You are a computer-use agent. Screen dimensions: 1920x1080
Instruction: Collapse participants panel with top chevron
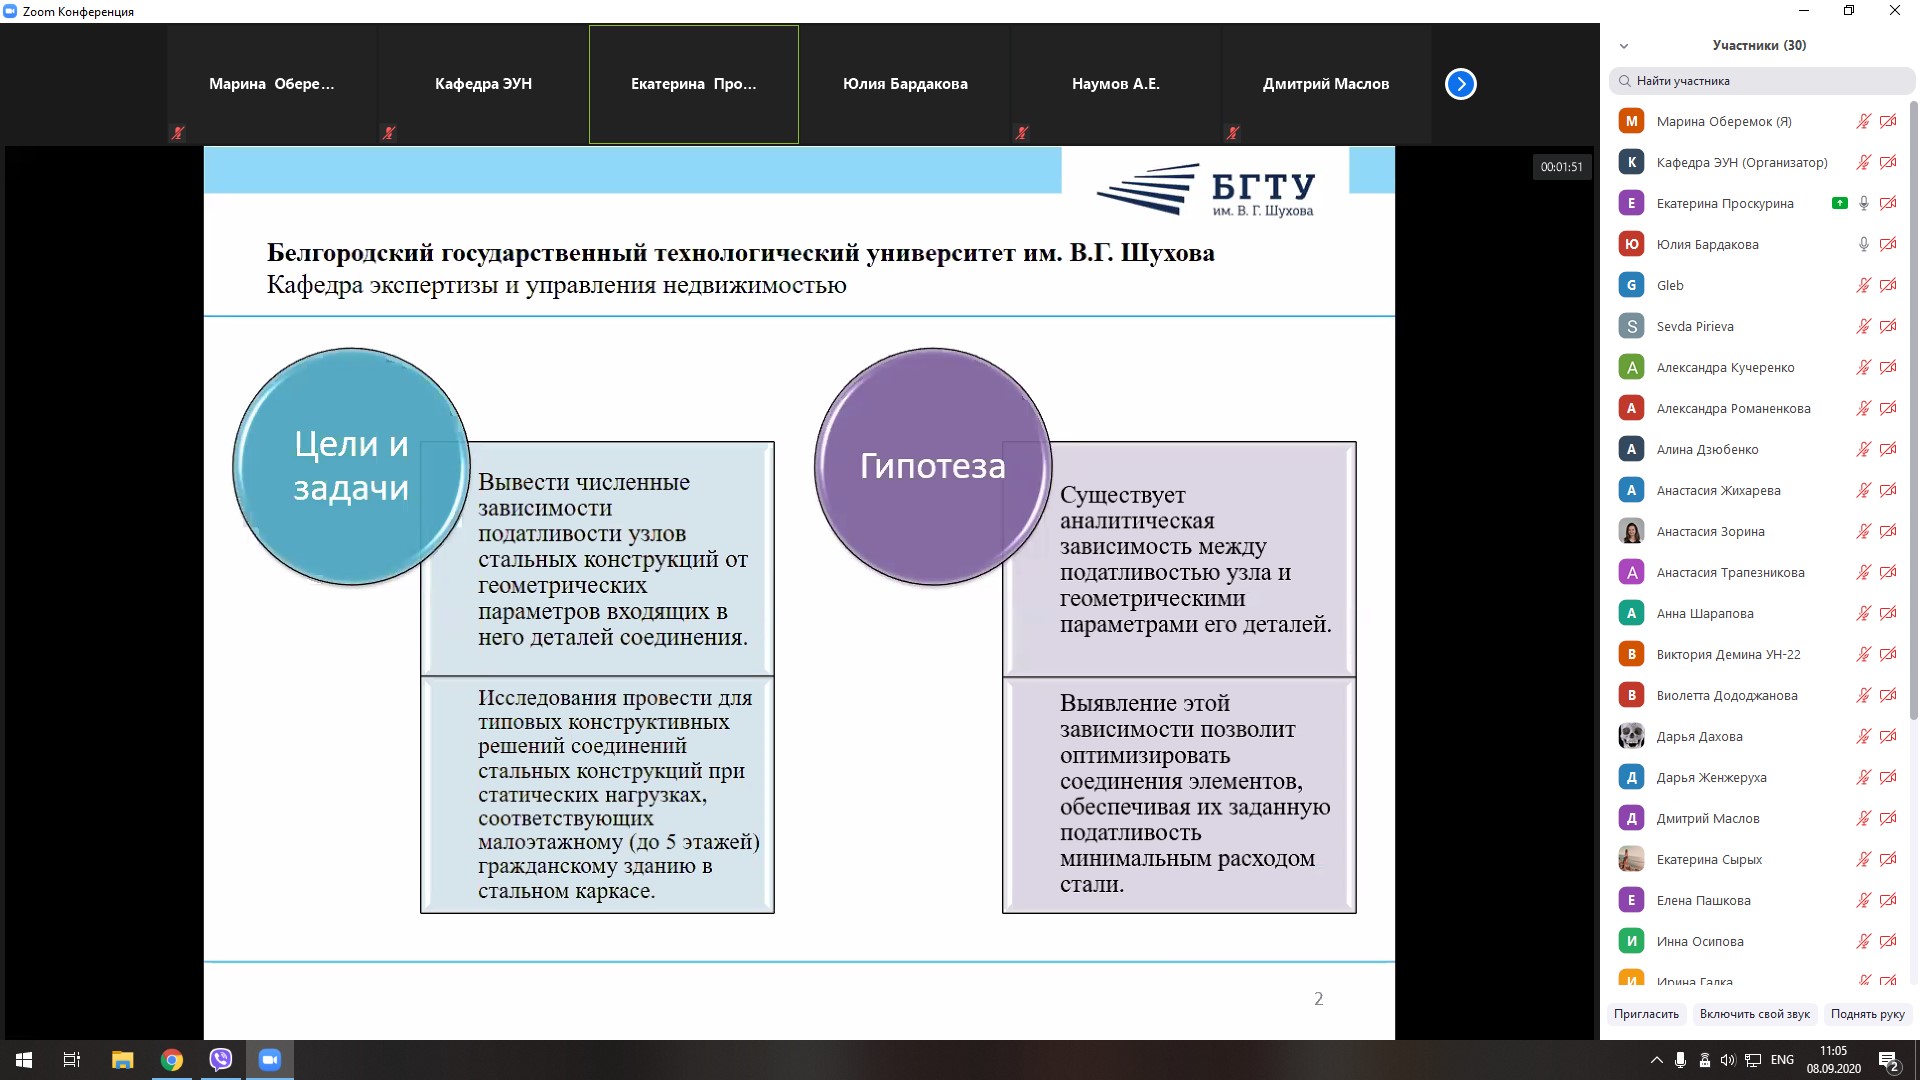pos(1624,46)
